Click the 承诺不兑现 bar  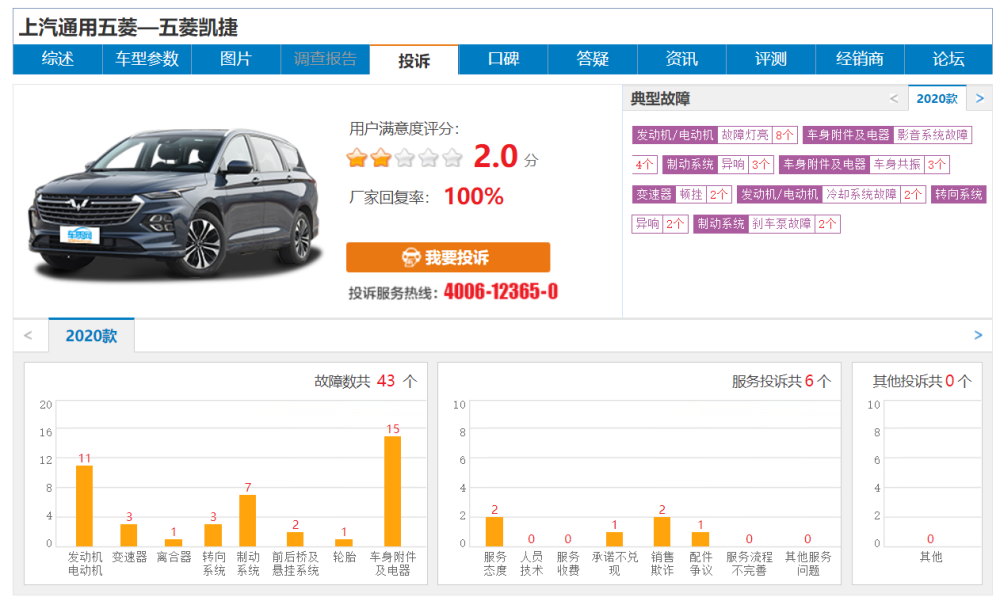point(614,538)
